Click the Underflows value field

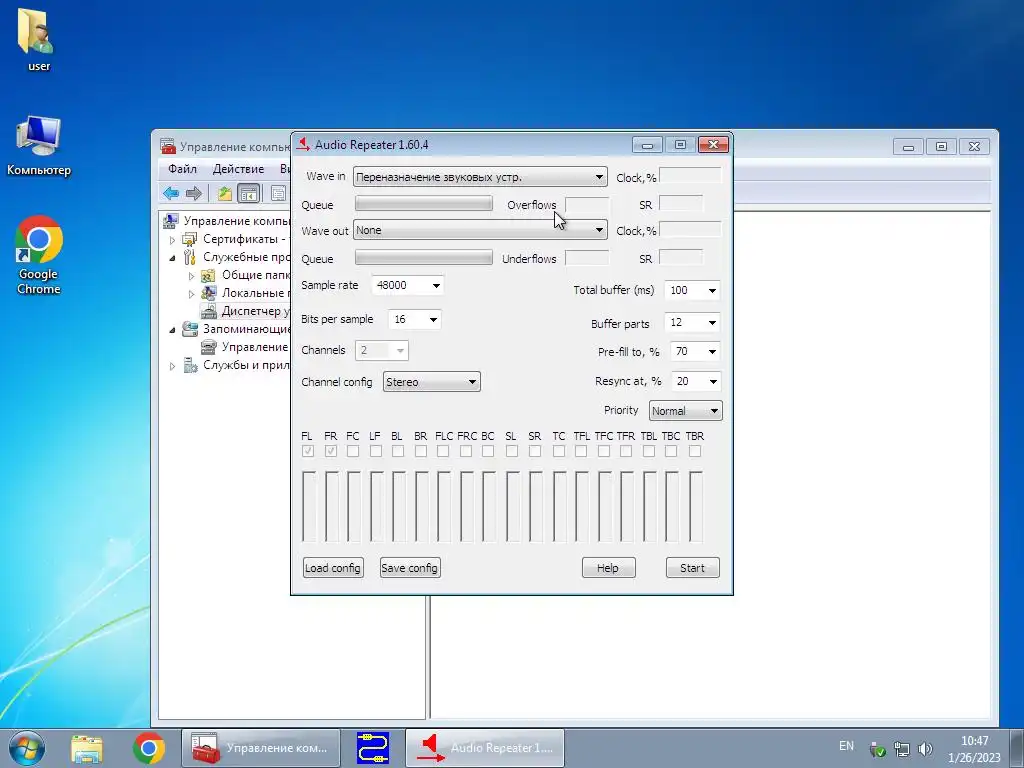[x=587, y=258]
